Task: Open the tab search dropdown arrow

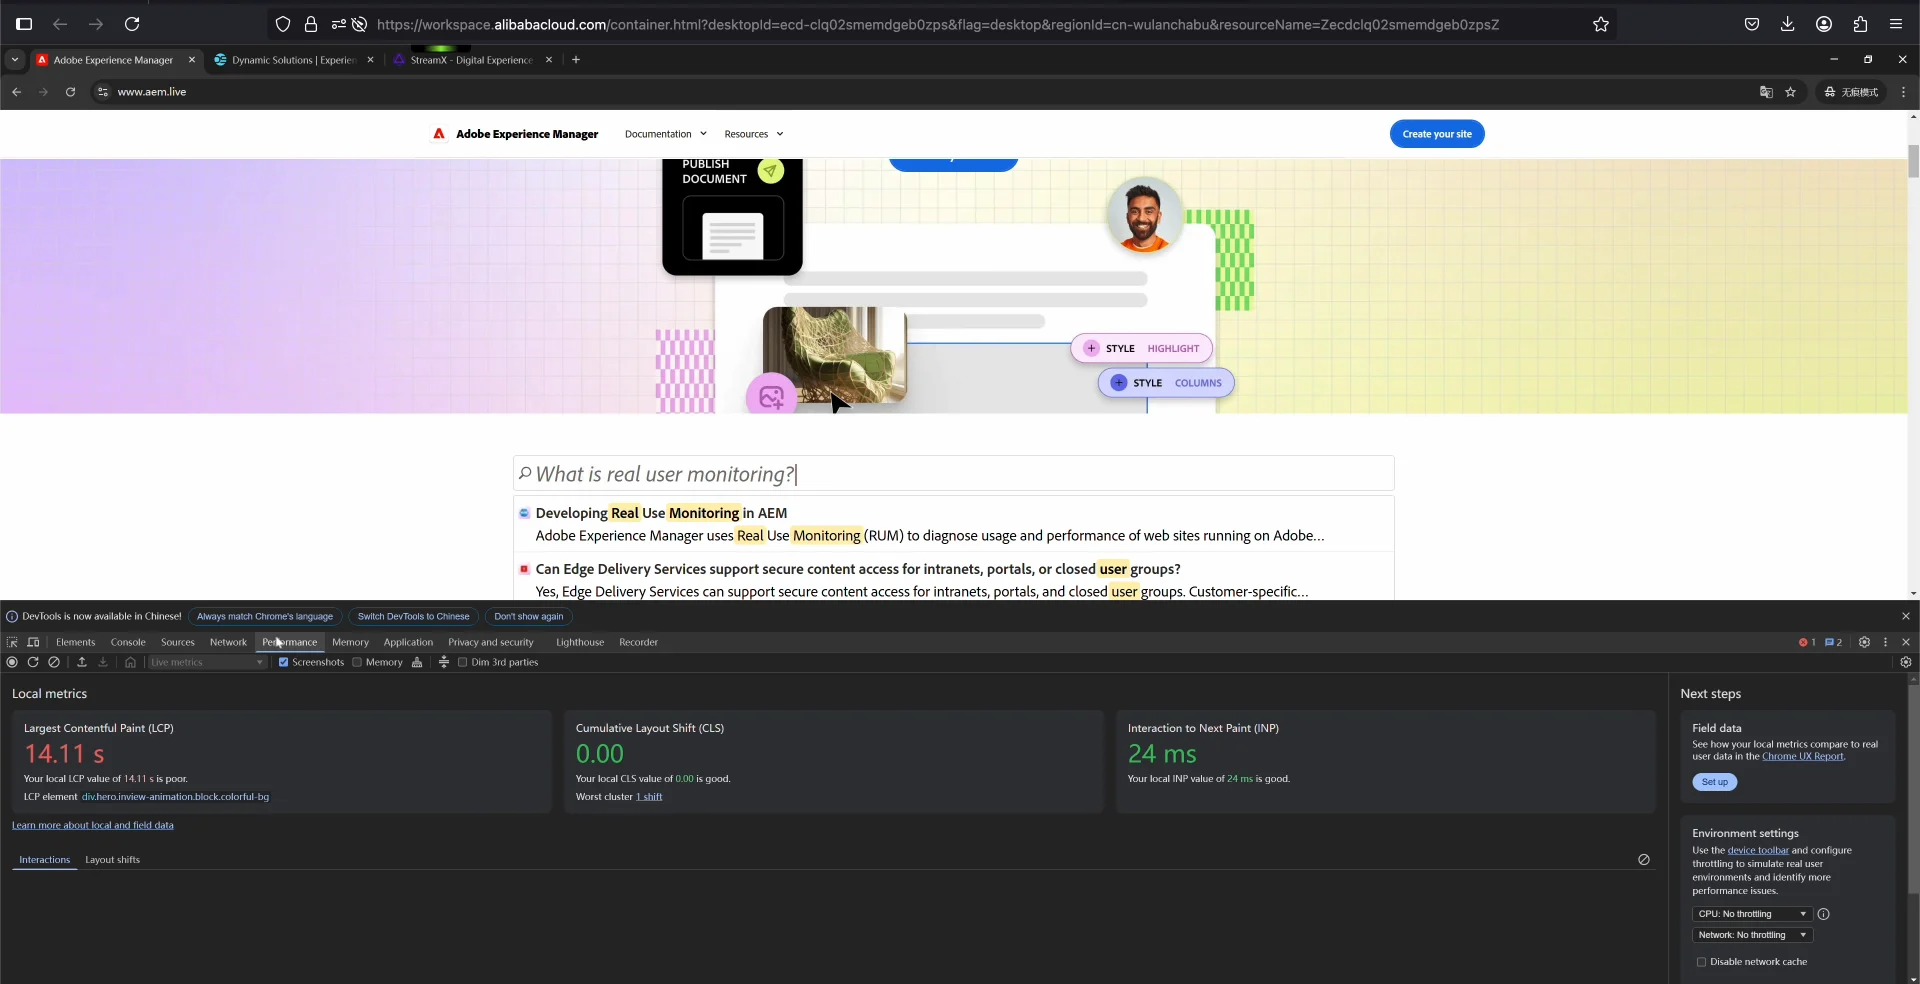Action: [x=15, y=60]
